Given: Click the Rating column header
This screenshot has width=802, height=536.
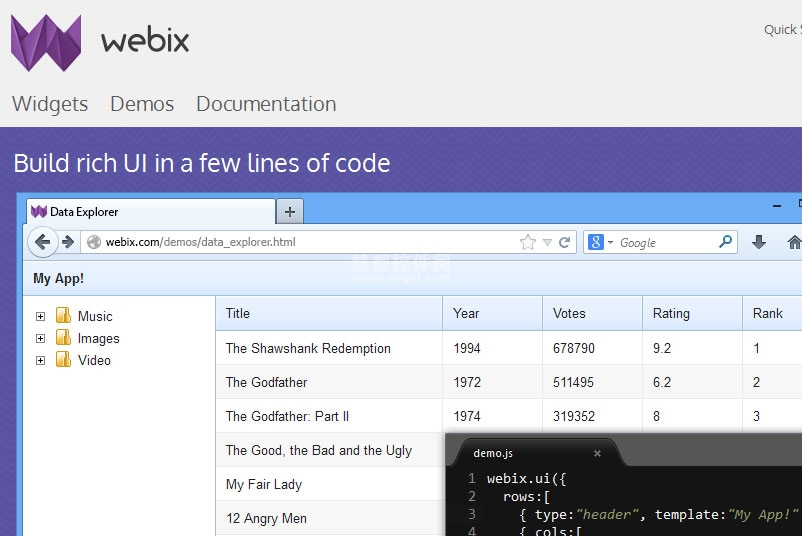Looking at the screenshot, I should tap(692, 313).
